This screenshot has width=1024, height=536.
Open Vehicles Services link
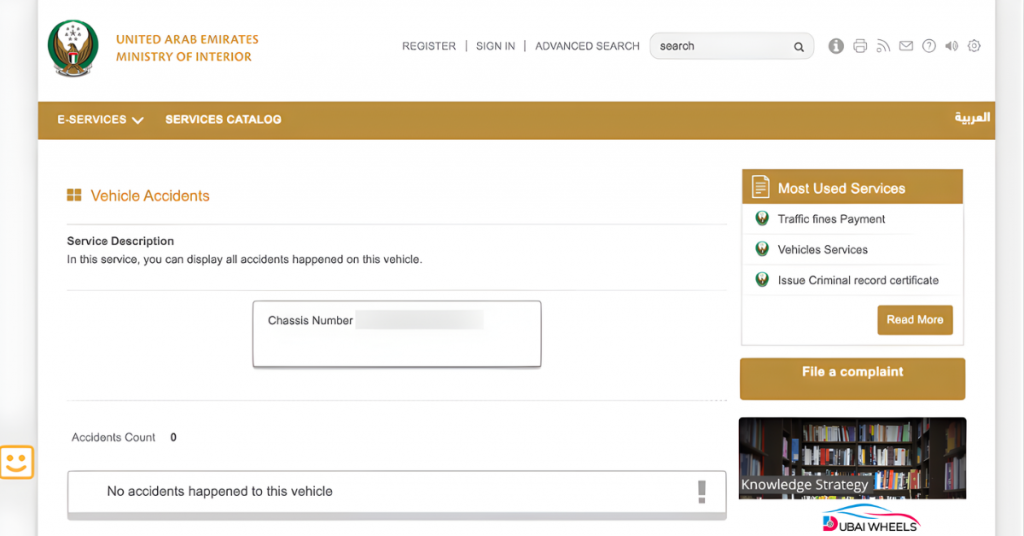tap(822, 250)
